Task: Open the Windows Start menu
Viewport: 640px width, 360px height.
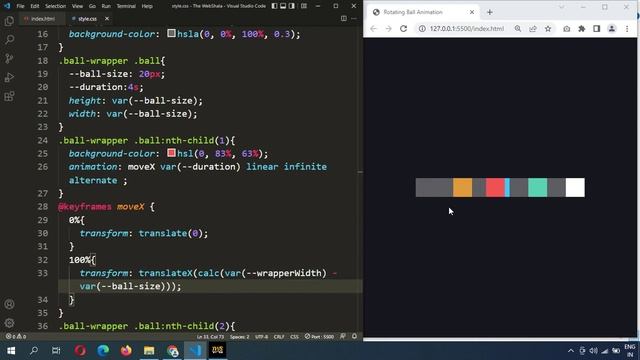Action: pos(11,350)
